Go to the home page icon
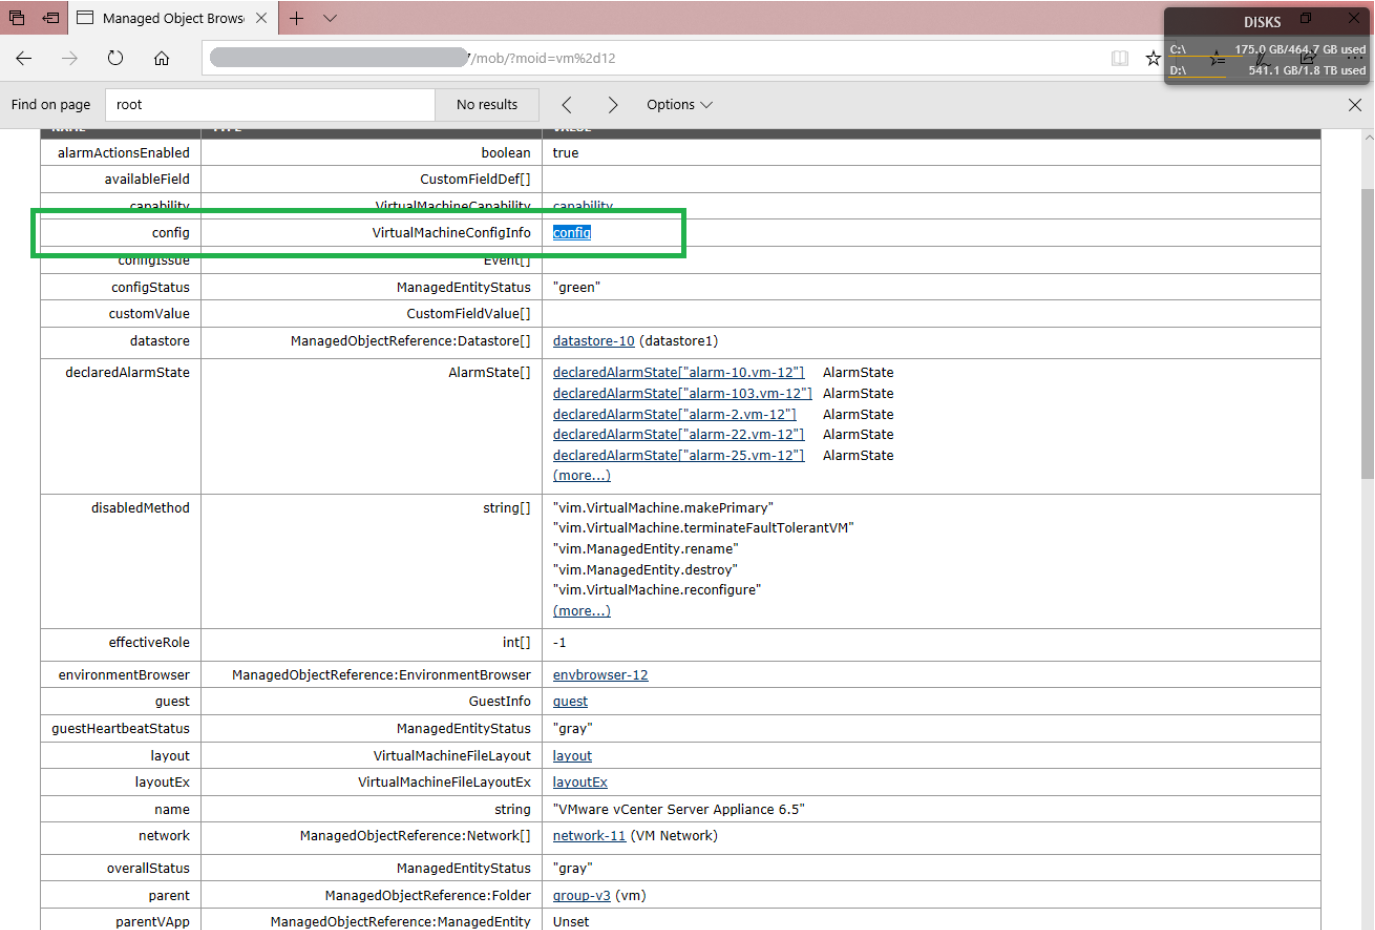Screen dimensions: 1375x930 pos(161,58)
